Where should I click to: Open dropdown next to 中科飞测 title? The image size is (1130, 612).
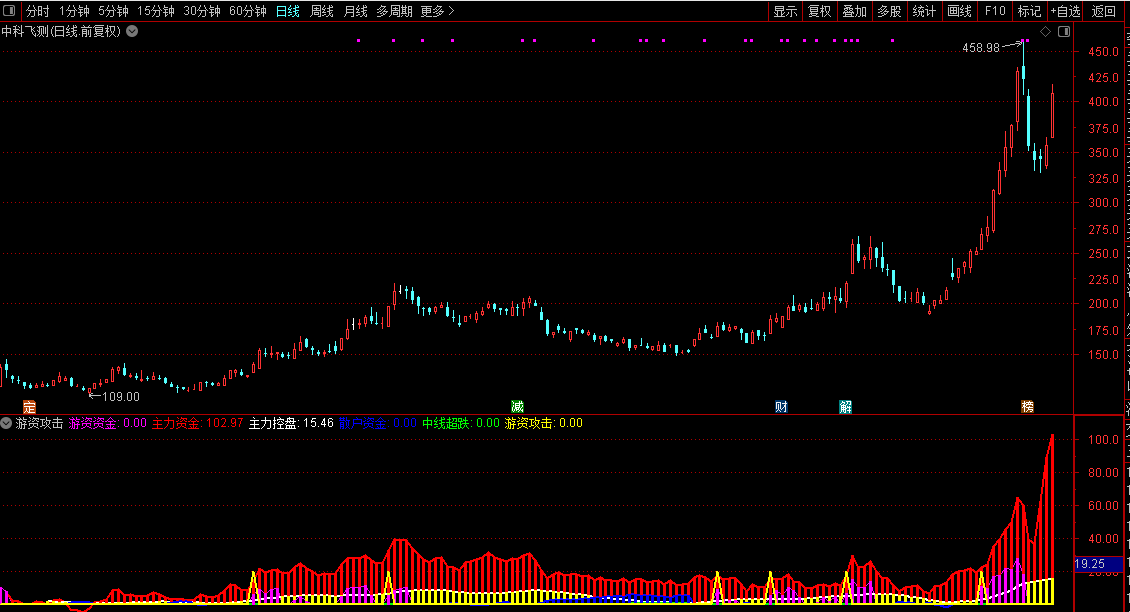point(132,31)
